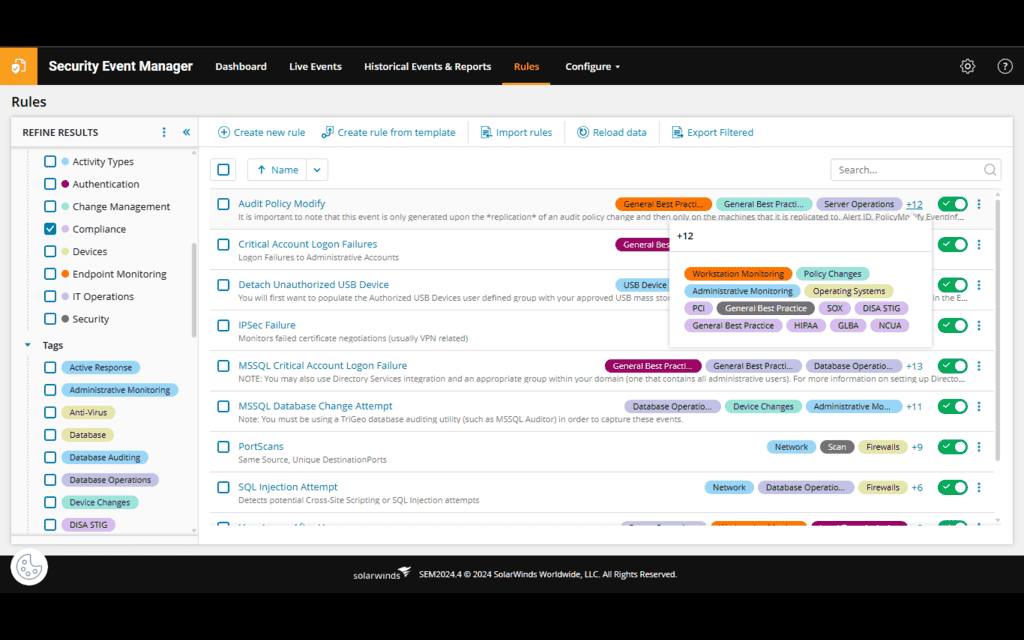Check the Active Response tag checkbox

tap(50, 368)
